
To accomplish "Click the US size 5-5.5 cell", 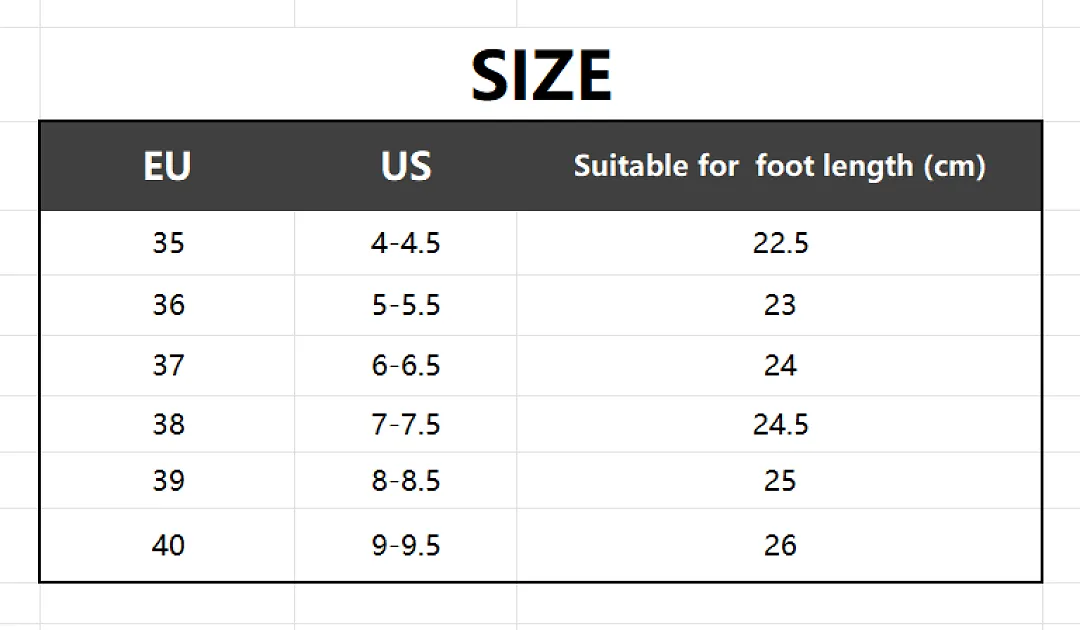I will [x=406, y=305].
